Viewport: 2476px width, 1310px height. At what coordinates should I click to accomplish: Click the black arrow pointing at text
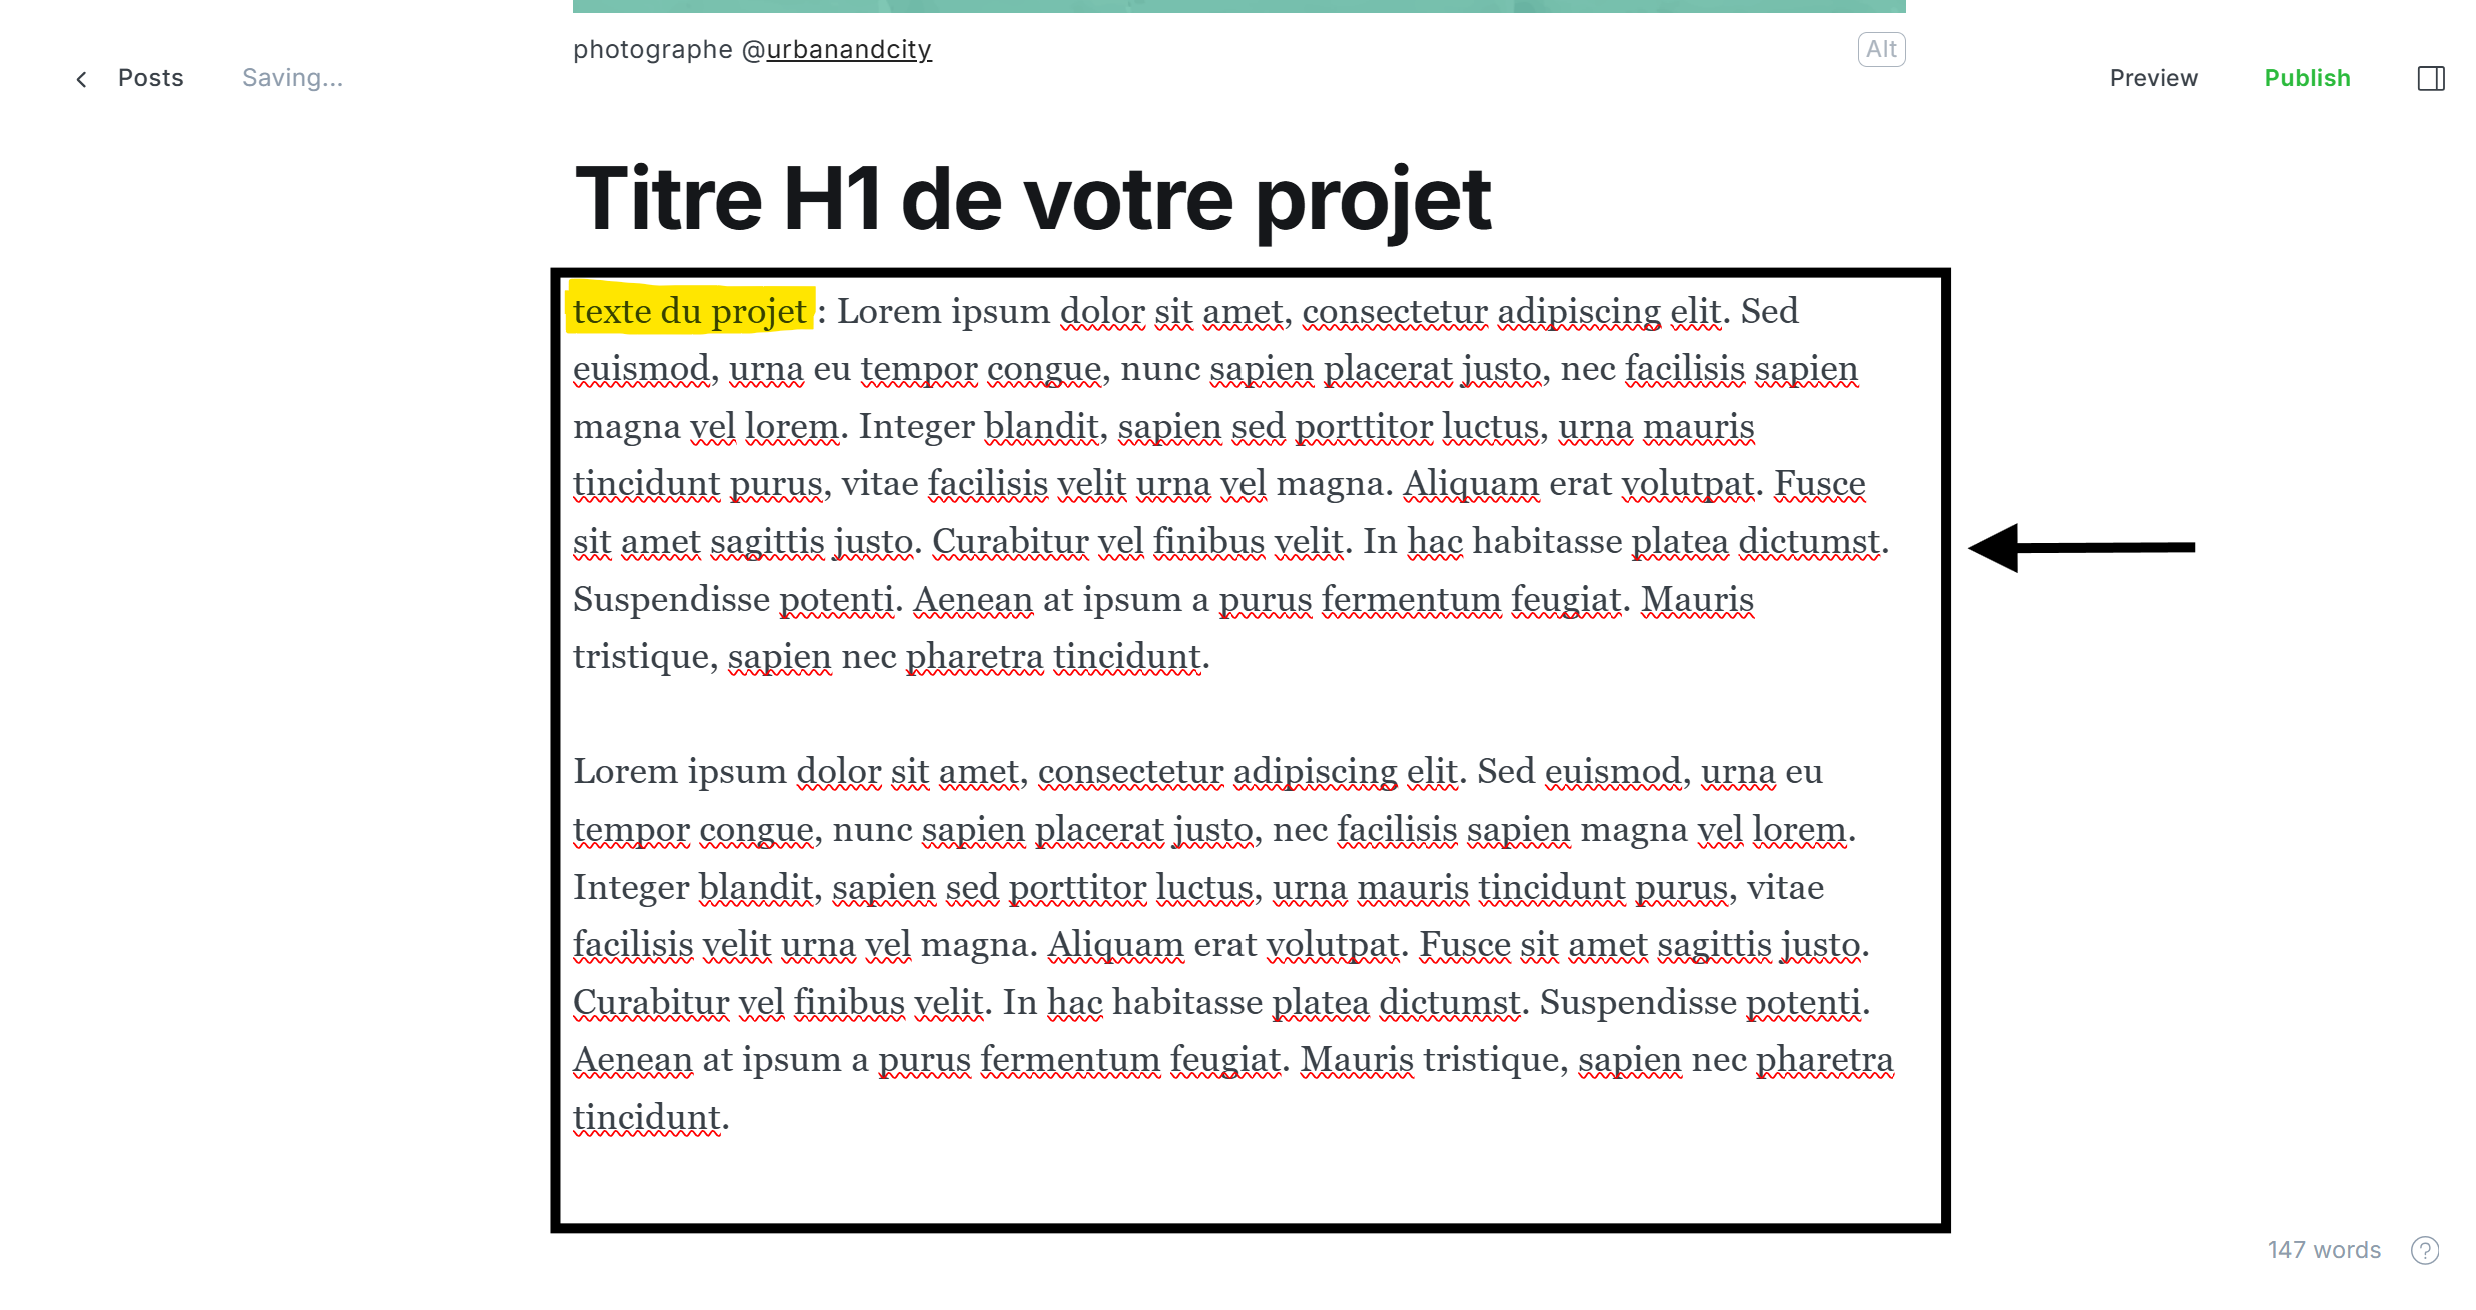[x=2080, y=547]
